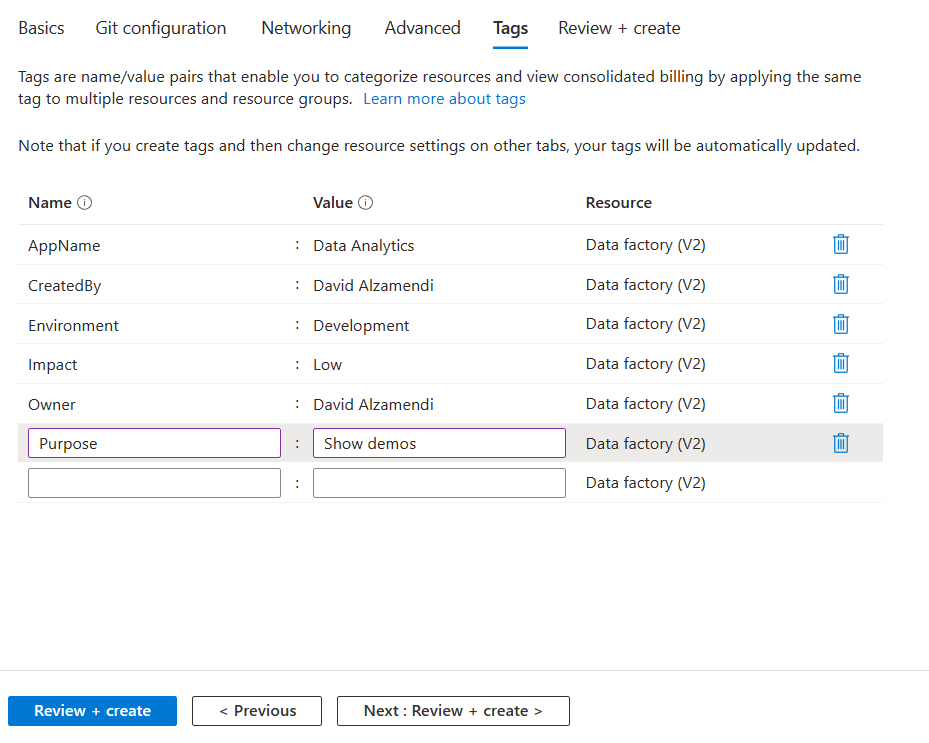Delete the Environment tag row

[841, 324]
